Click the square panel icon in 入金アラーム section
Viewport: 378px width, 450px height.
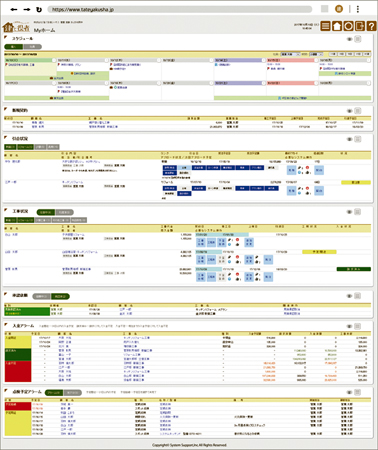pos(358,326)
